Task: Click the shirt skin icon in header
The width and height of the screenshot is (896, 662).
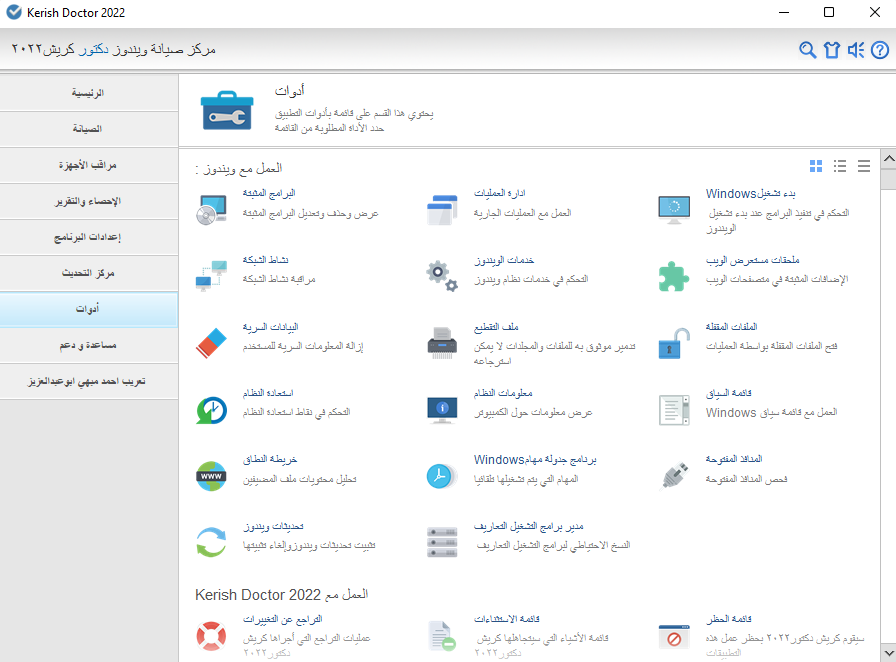Action: (831, 50)
